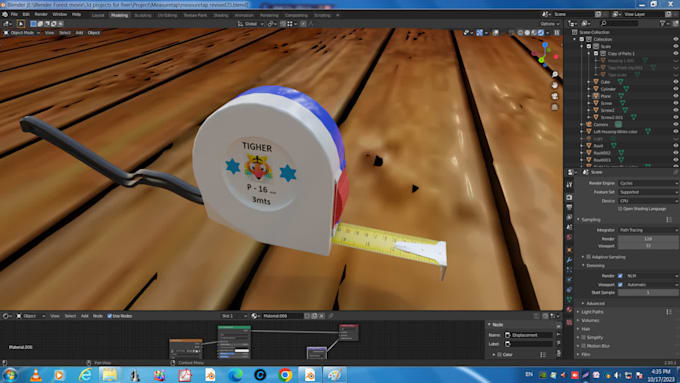Enable the Simplify panel checkbox

coord(584,337)
